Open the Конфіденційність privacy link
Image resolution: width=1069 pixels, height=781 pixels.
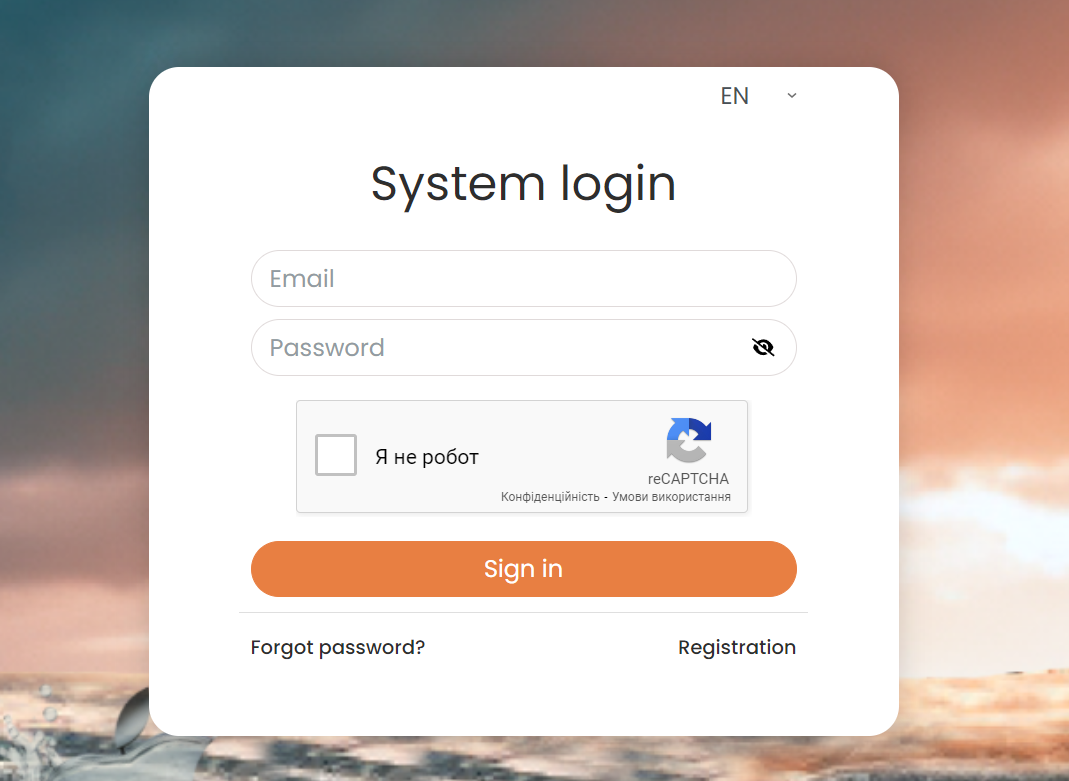coord(550,497)
